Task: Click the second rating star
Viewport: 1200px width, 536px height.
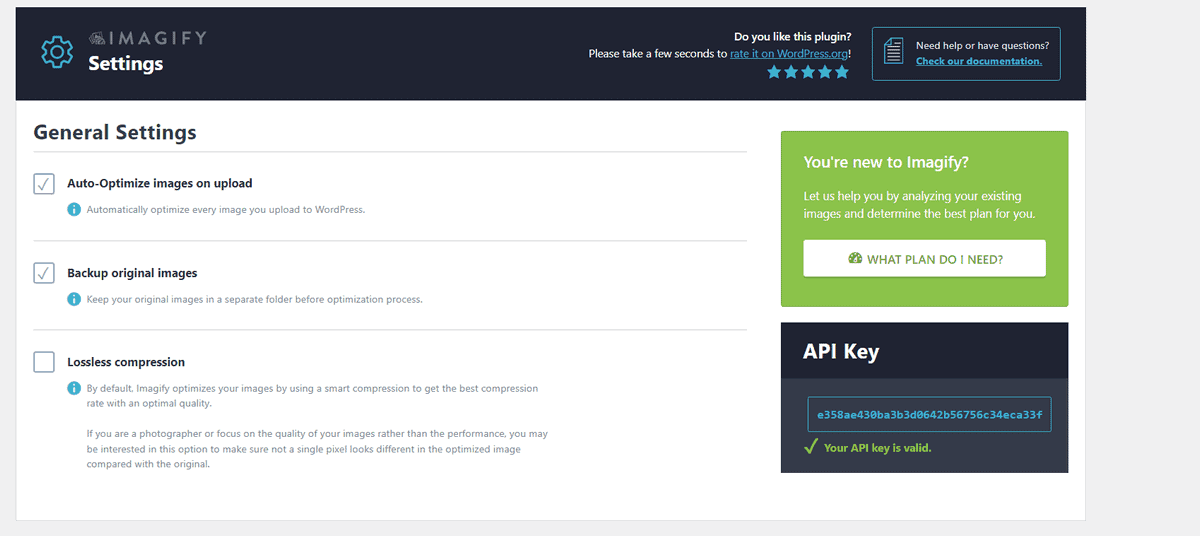Action: [791, 72]
